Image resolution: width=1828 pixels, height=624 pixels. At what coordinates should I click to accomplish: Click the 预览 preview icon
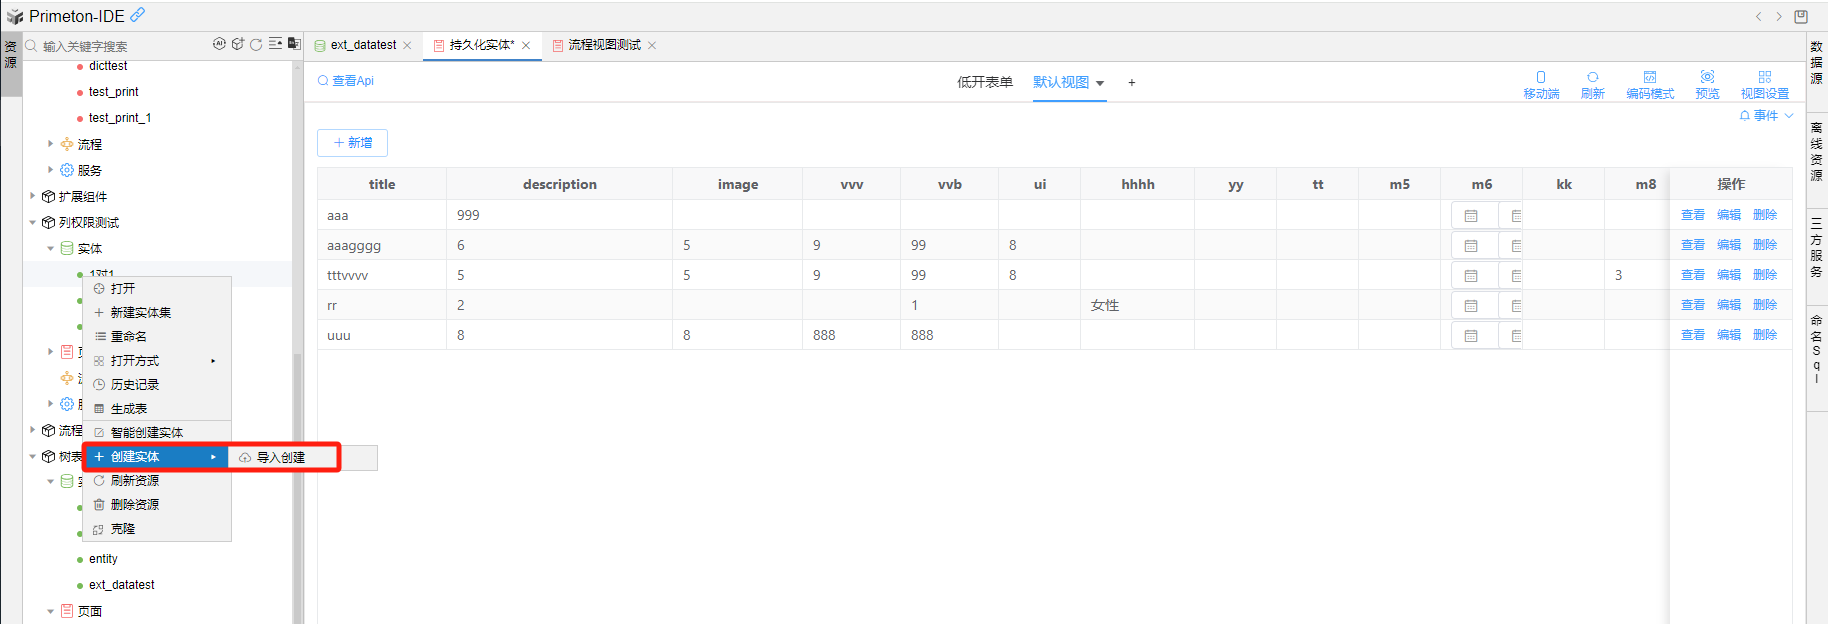coord(1707,84)
